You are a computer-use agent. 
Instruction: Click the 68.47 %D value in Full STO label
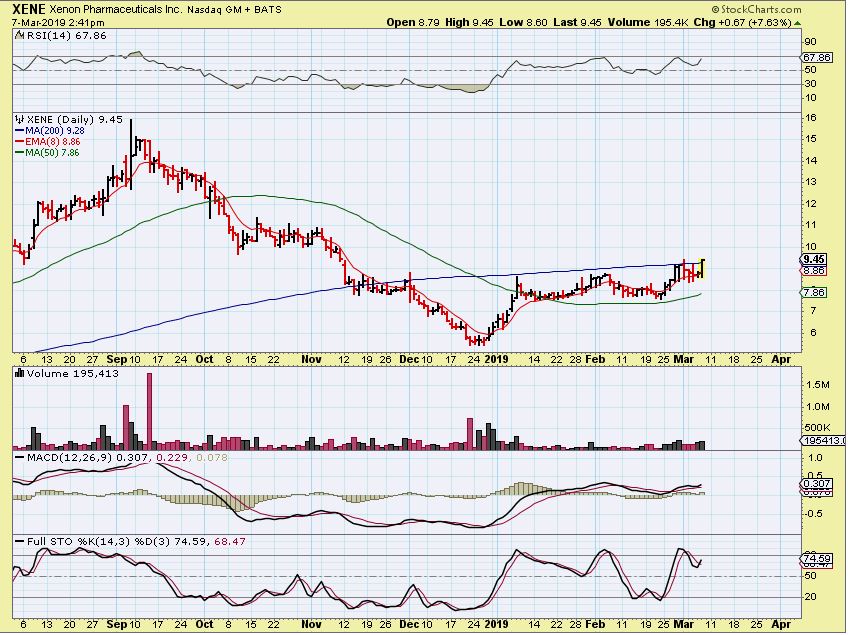[x=230, y=541]
